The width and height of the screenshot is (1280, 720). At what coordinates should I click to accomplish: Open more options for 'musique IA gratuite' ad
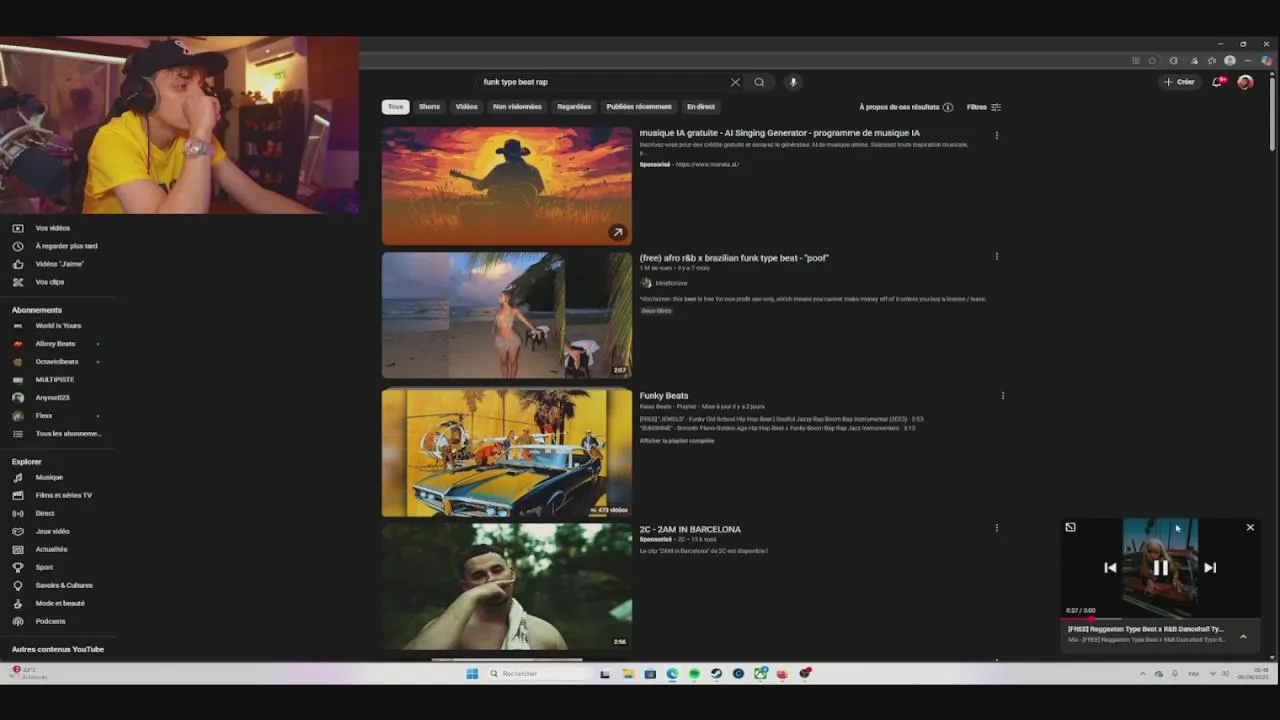pos(996,135)
